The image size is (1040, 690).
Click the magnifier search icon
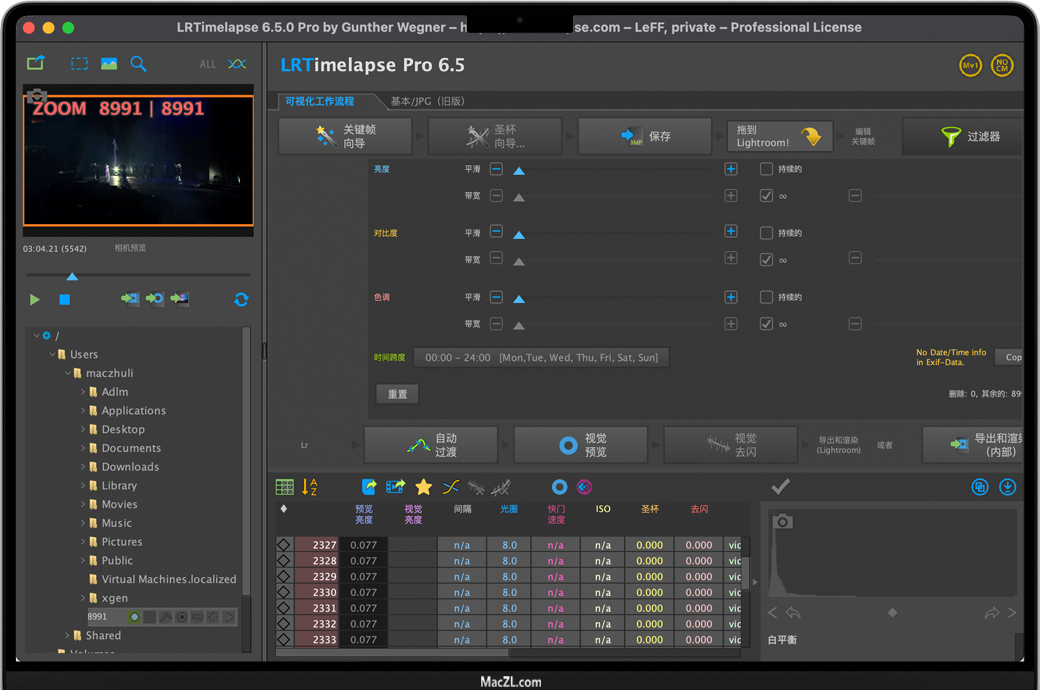click(x=138, y=64)
